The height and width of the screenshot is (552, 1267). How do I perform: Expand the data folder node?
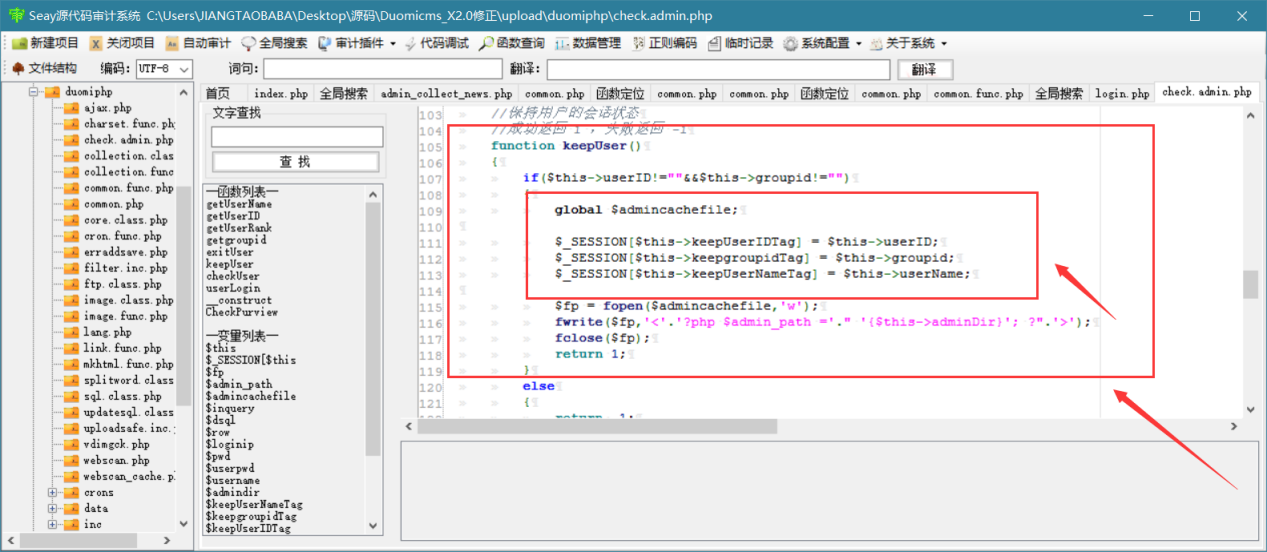point(53,508)
